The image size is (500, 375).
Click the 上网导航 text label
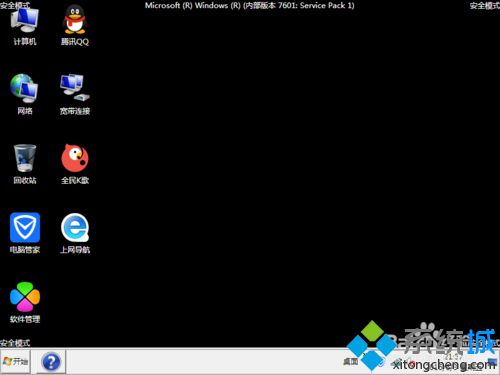coord(75,250)
